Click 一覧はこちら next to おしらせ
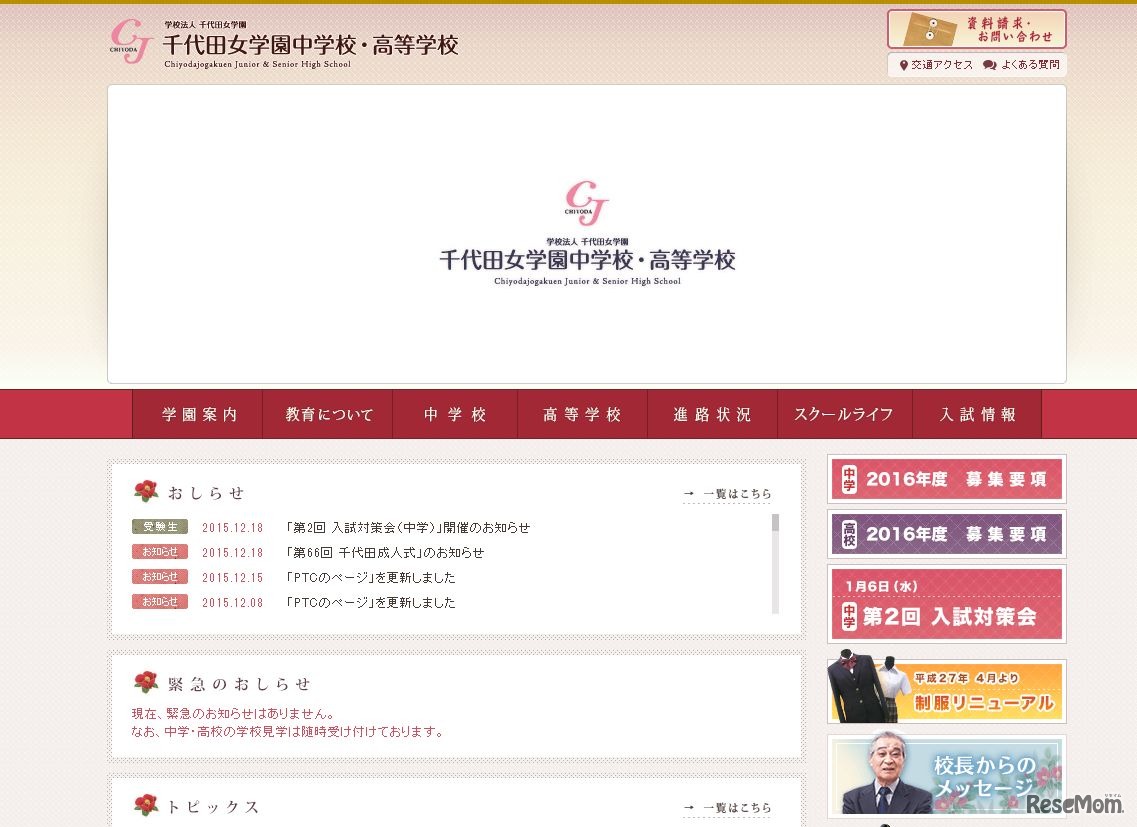The image size is (1137, 827). 737,493
